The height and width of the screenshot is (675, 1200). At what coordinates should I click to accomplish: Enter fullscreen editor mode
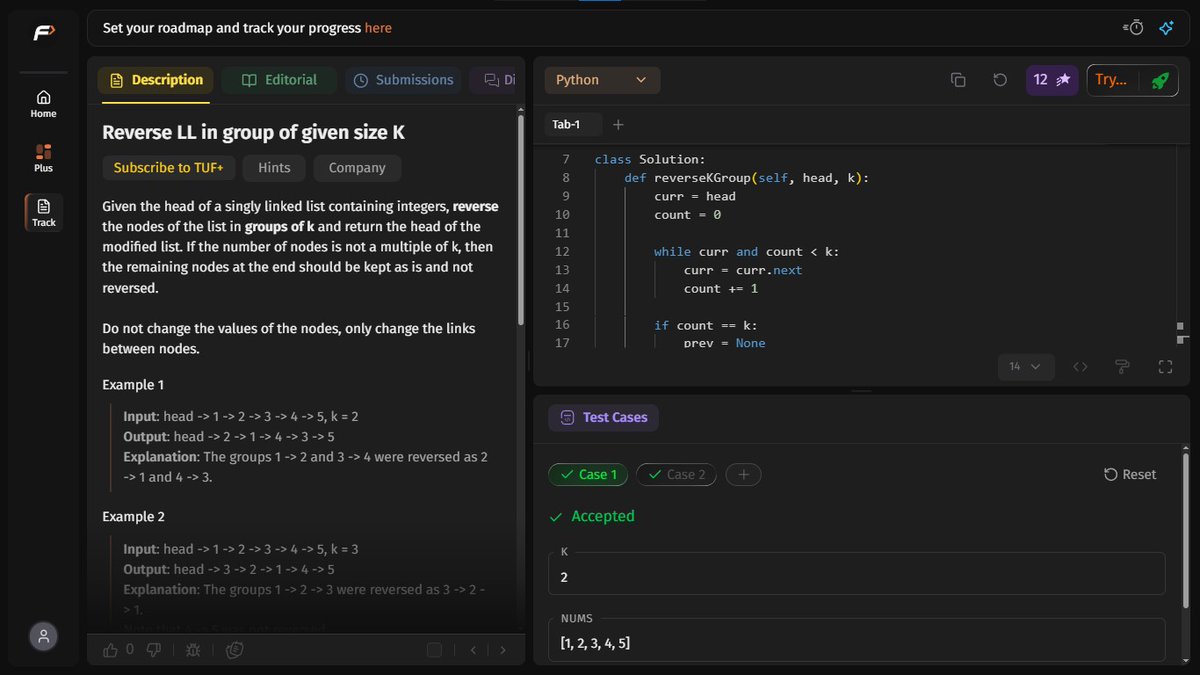tap(1165, 367)
